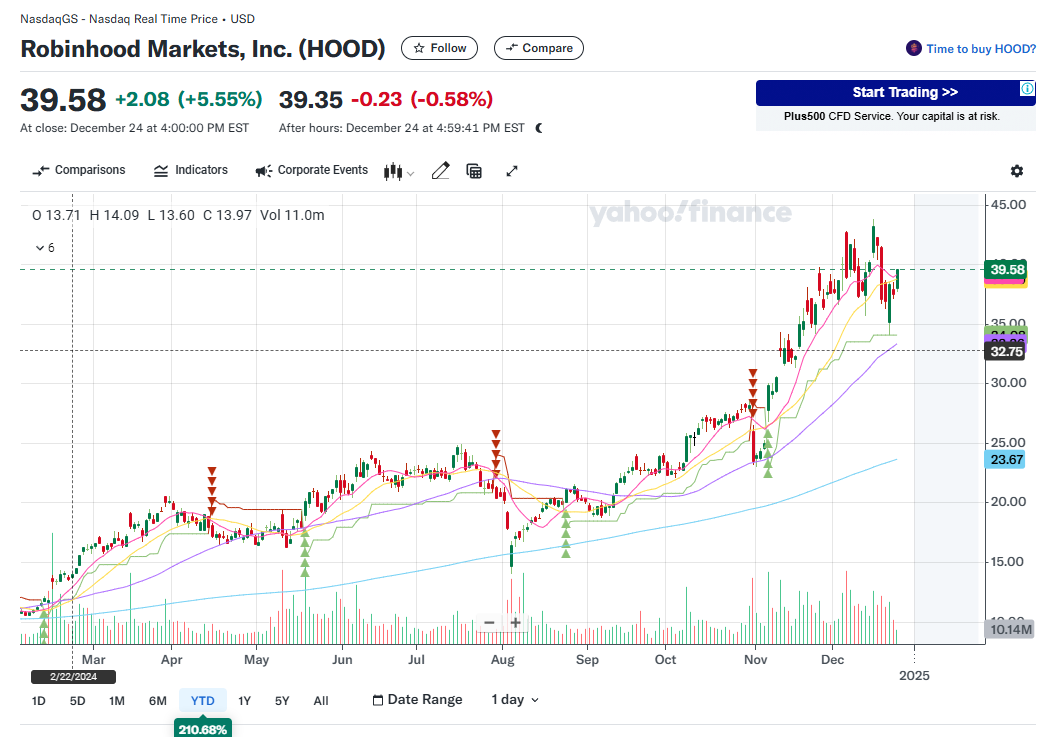Zoom out the chart with minus

(x=489, y=623)
